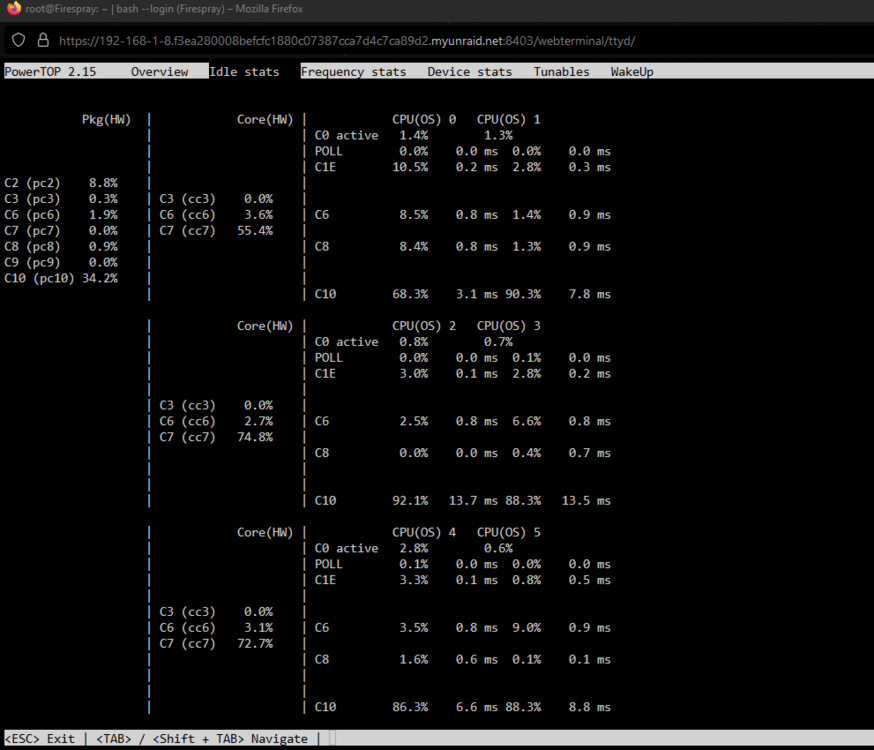Click the shield tracking protection icon
This screenshot has height=750, width=874.
tap(18, 40)
